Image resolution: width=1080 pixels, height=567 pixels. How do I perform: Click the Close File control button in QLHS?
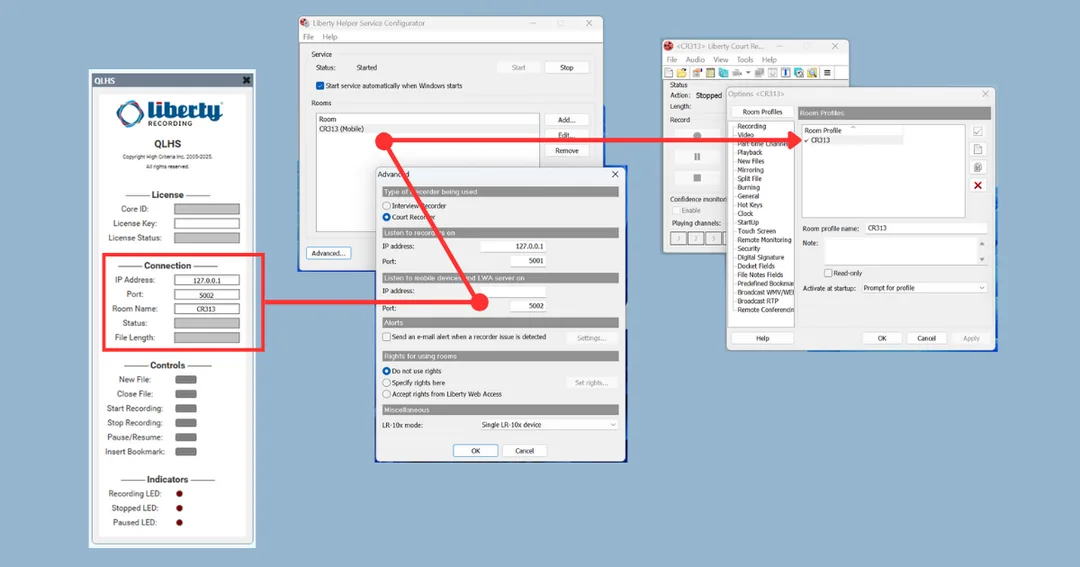click(x=185, y=394)
